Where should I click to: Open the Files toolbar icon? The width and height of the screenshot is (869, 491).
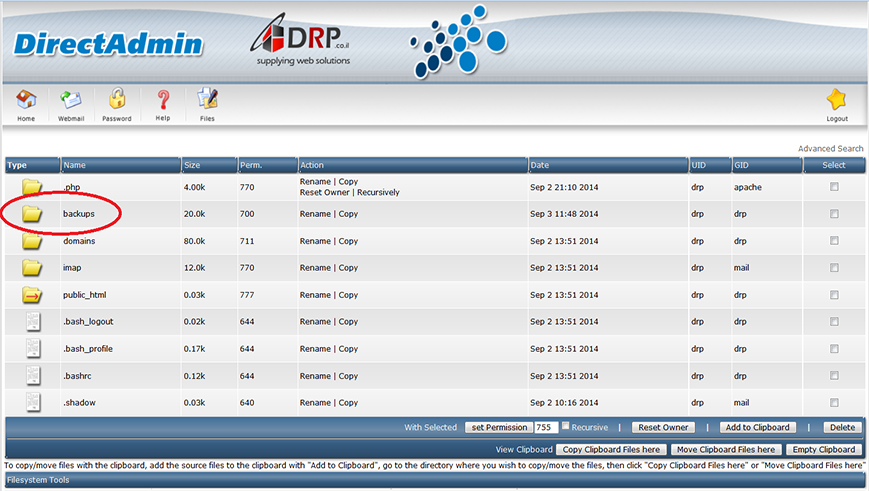tap(207, 100)
